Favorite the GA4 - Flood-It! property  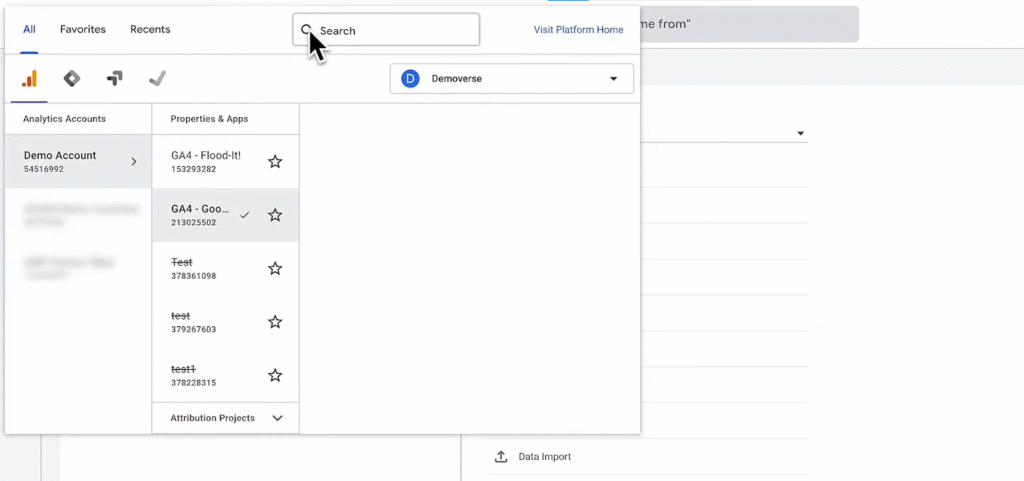coord(275,162)
